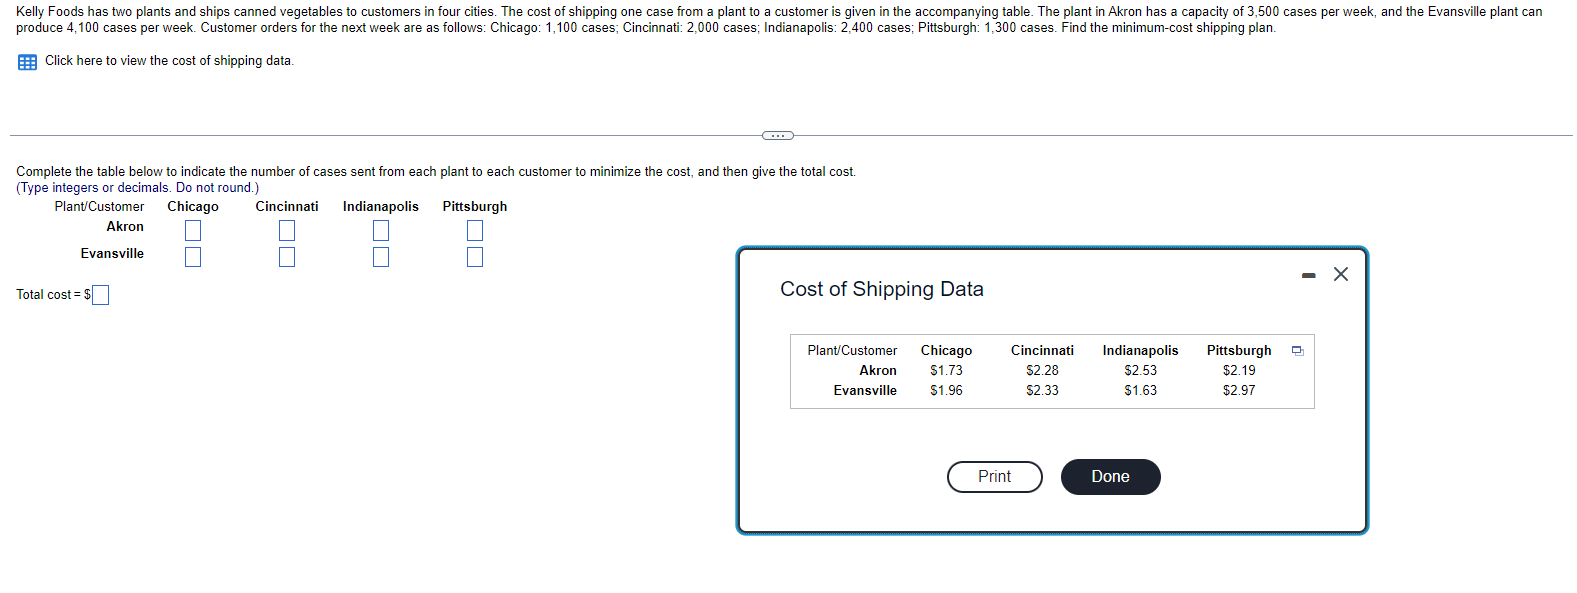The width and height of the screenshot is (1577, 593).
Task: Click the Akron to Cincinnati input box
Action: point(287,230)
